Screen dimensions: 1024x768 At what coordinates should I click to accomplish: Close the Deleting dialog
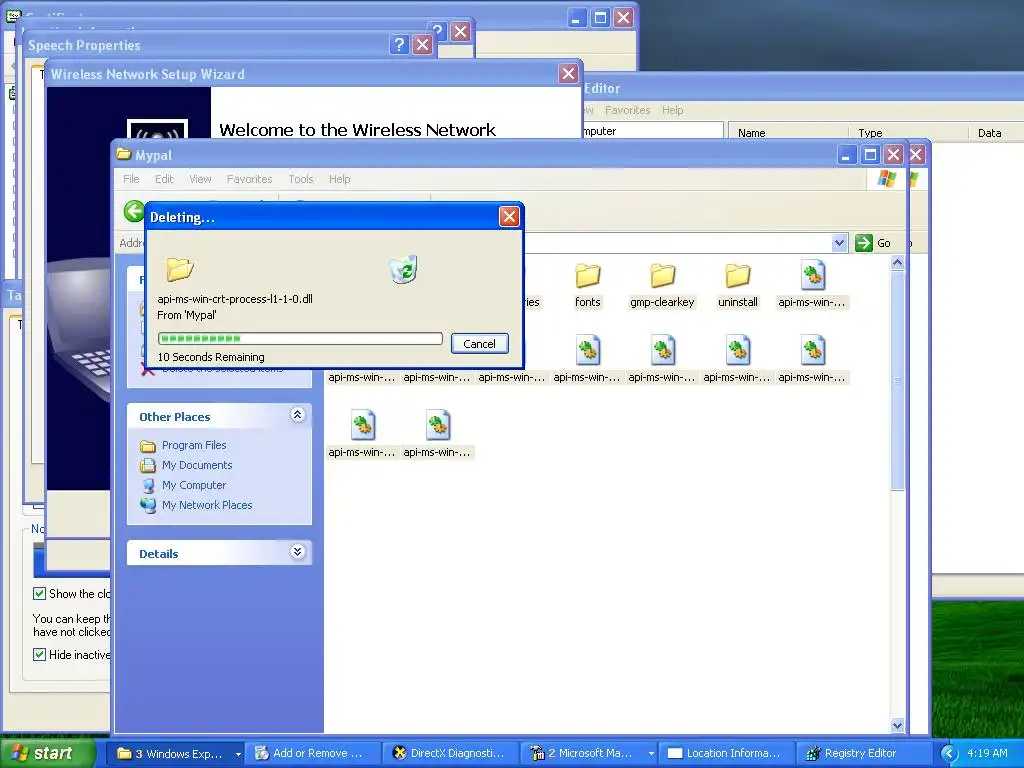(509, 216)
